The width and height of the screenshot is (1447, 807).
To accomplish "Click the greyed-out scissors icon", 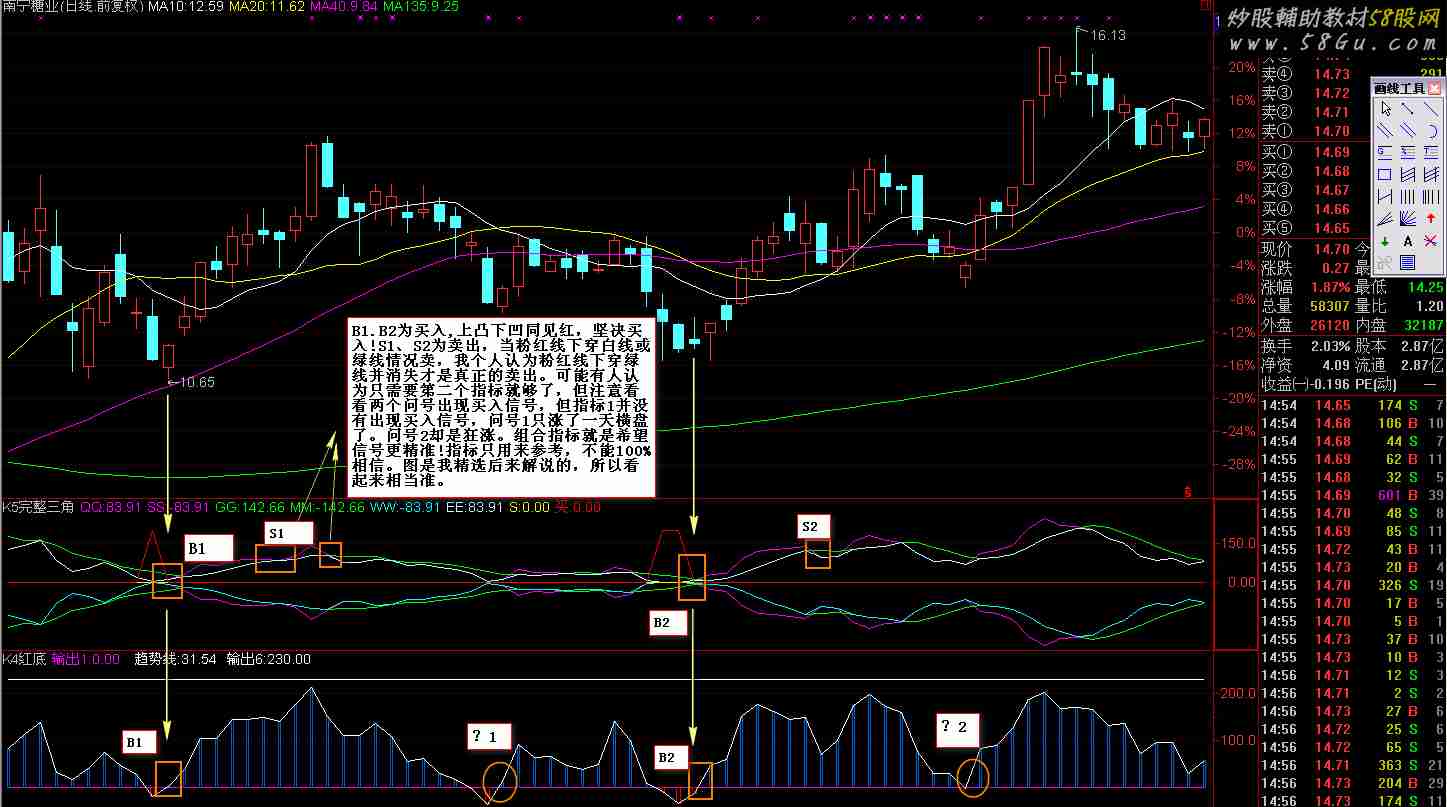I will tap(1385, 263).
